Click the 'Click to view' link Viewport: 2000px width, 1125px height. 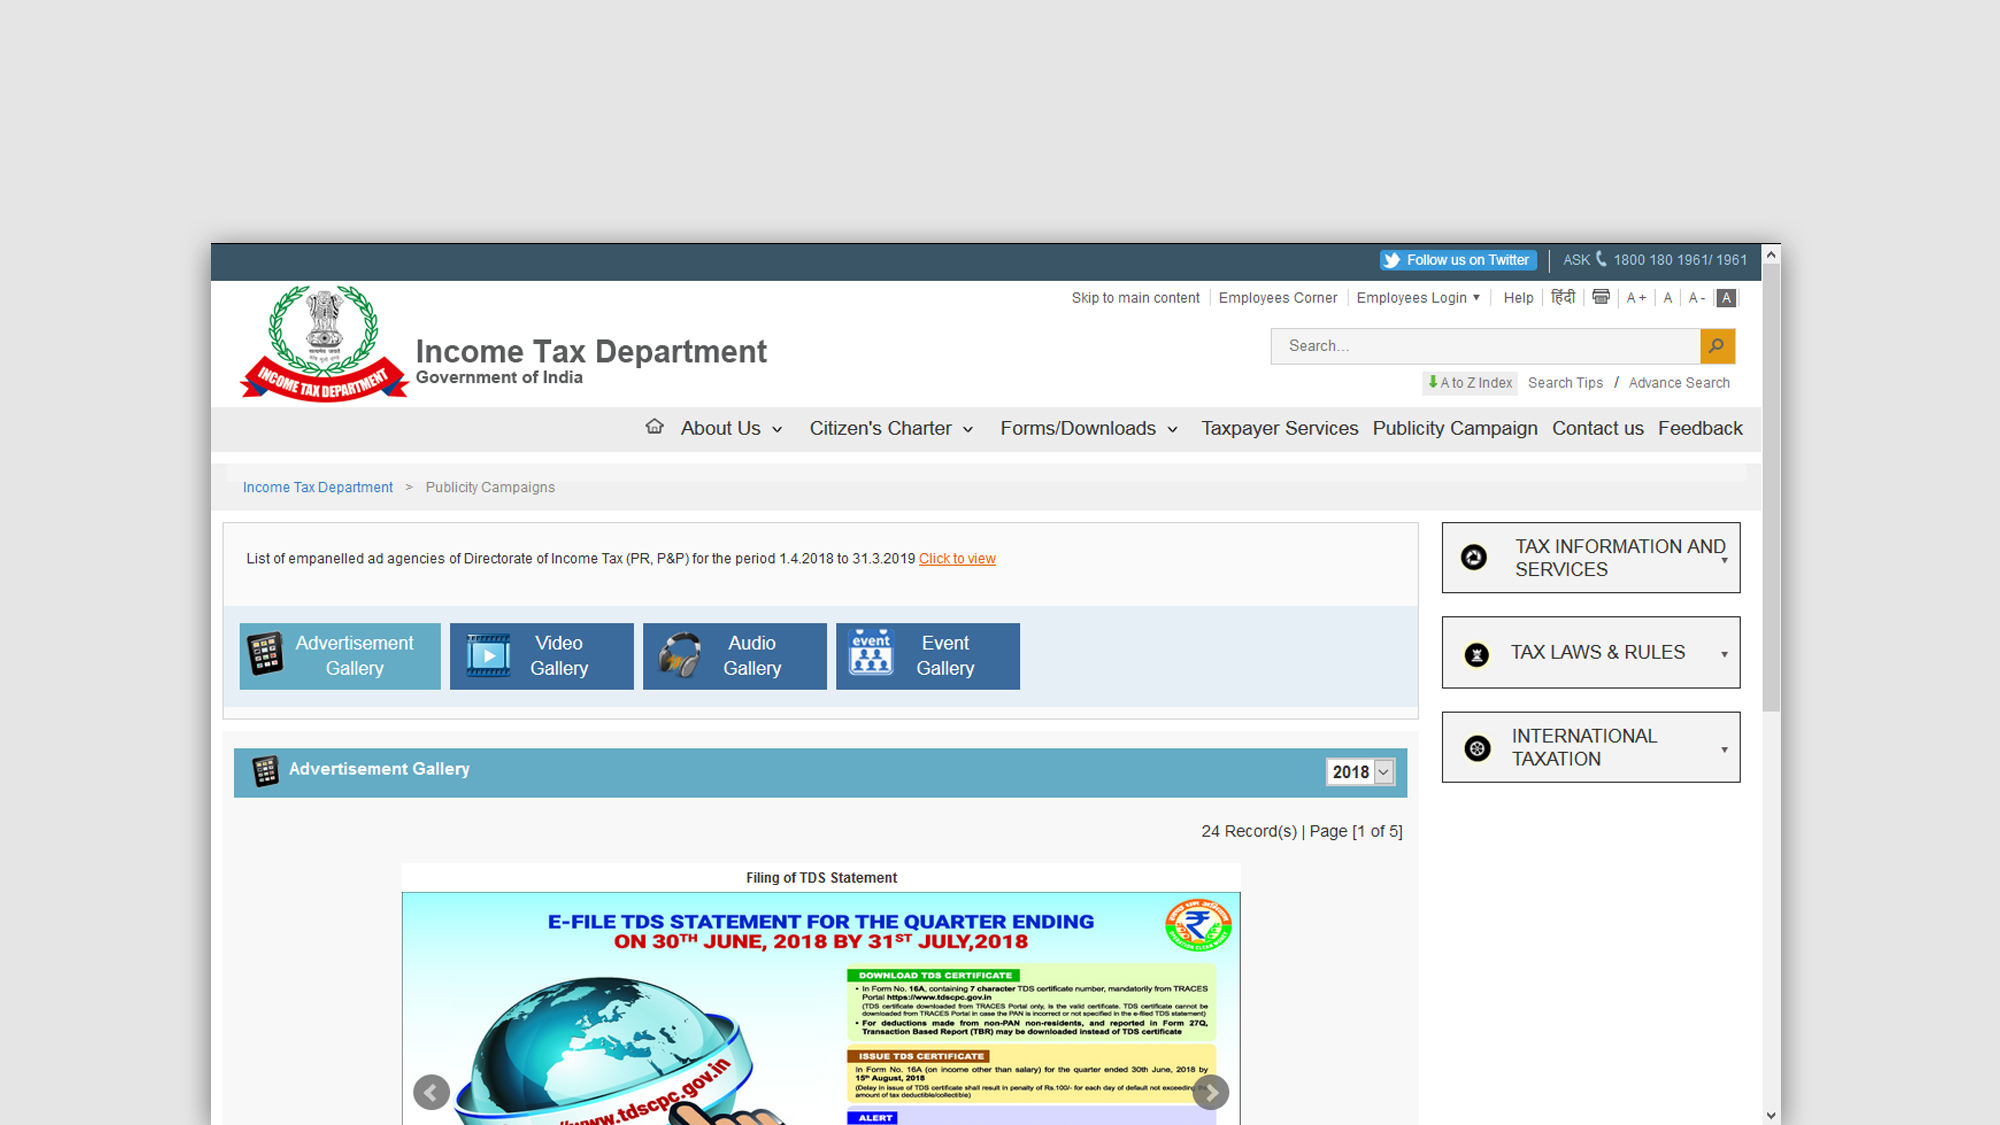tap(957, 559)
